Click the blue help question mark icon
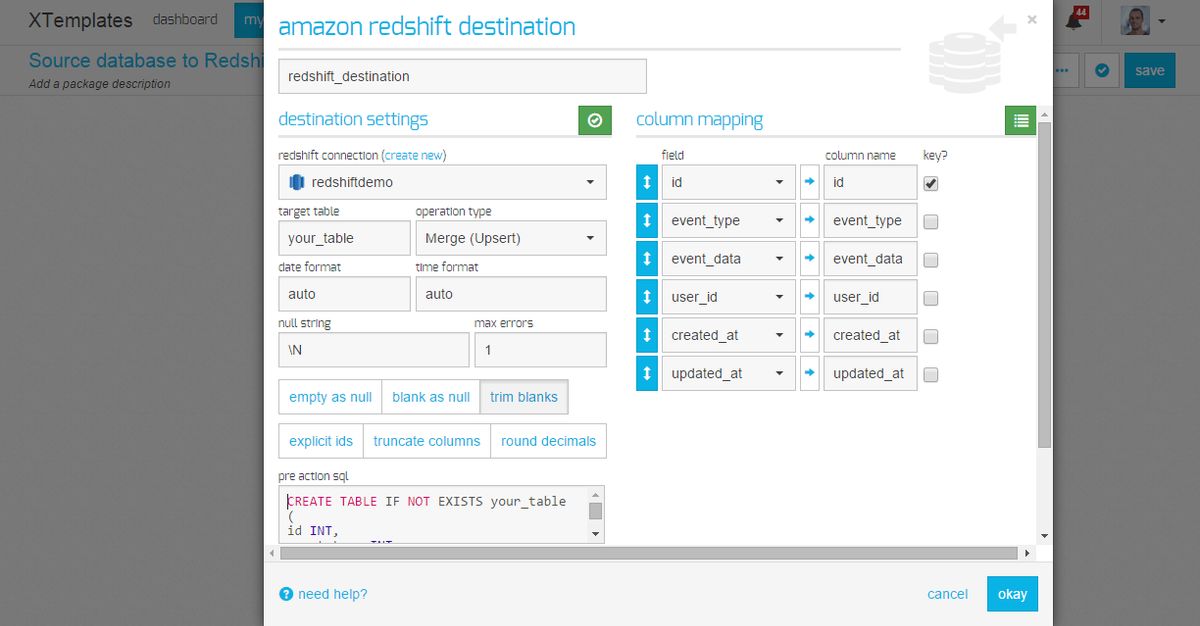1200x626 pixels. tap(286, 594)
